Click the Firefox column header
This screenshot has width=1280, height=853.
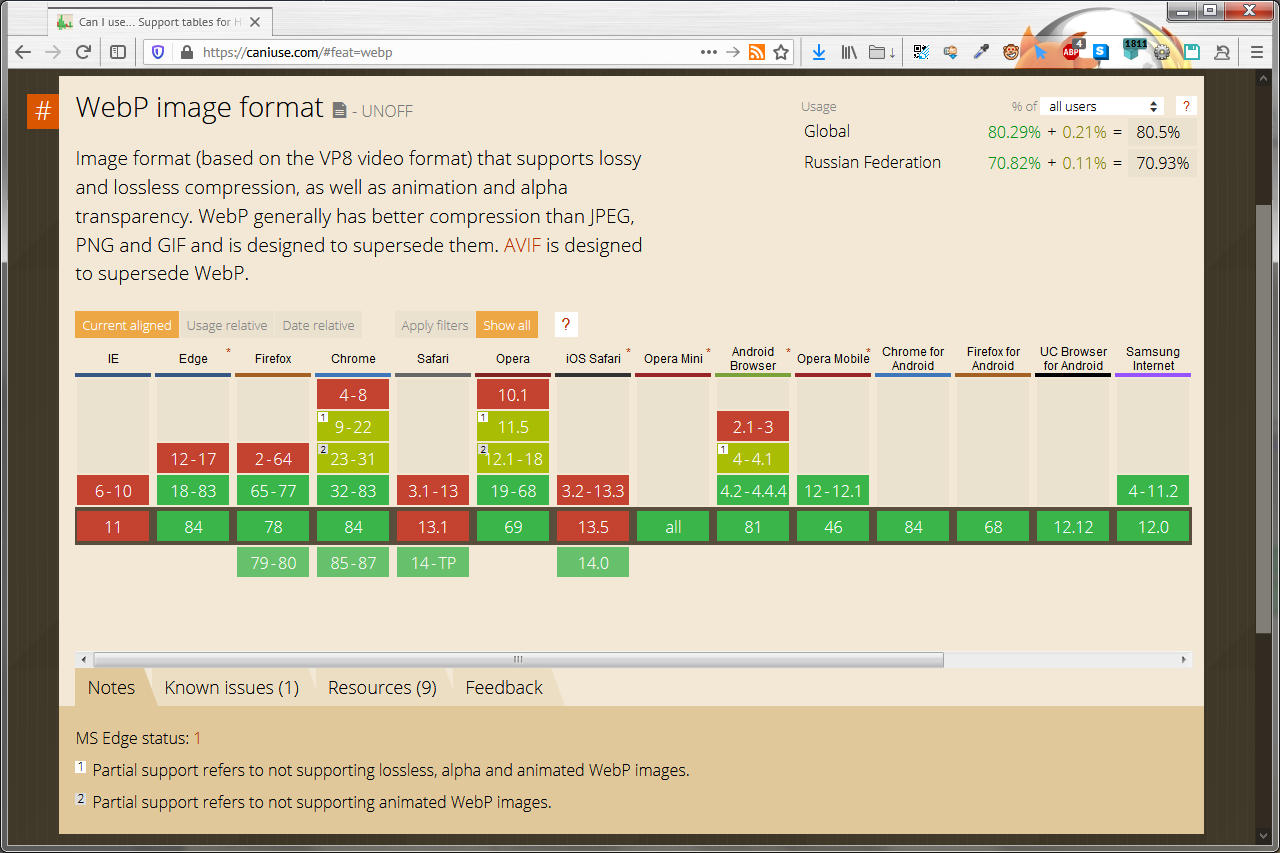(x=273, y=359)
